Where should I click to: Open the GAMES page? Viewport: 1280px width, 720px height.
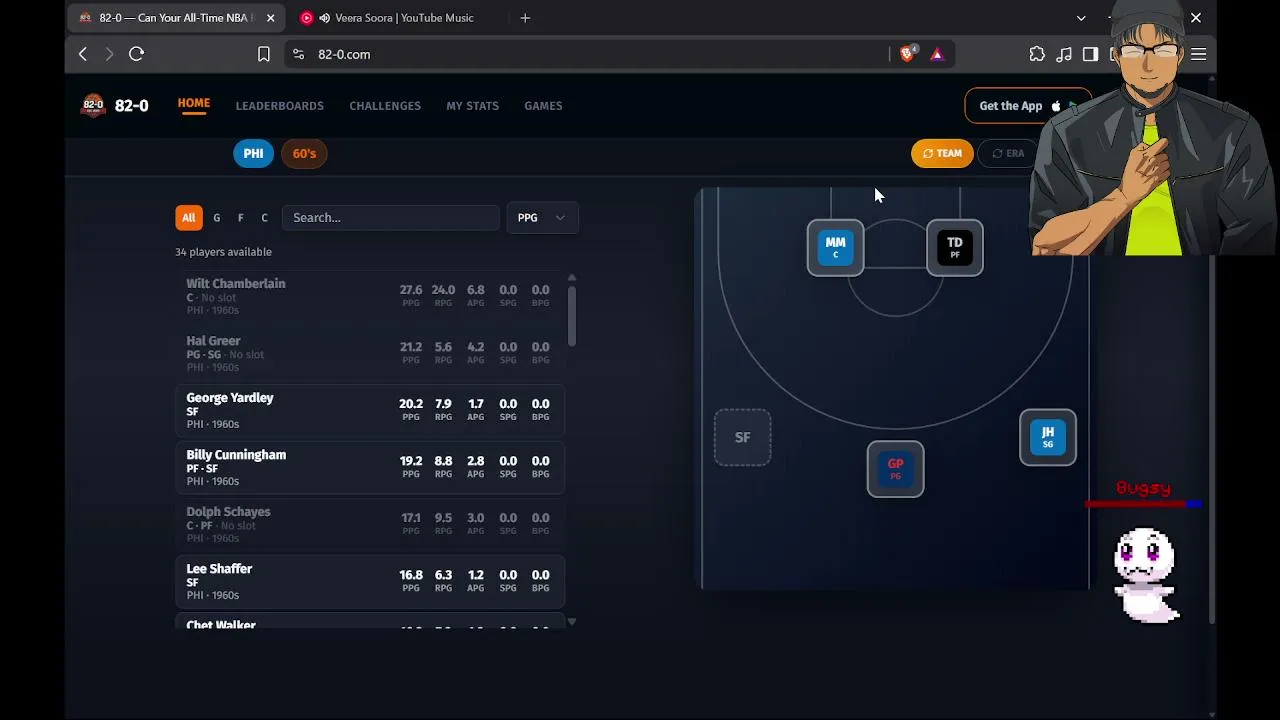click(543, 106)
